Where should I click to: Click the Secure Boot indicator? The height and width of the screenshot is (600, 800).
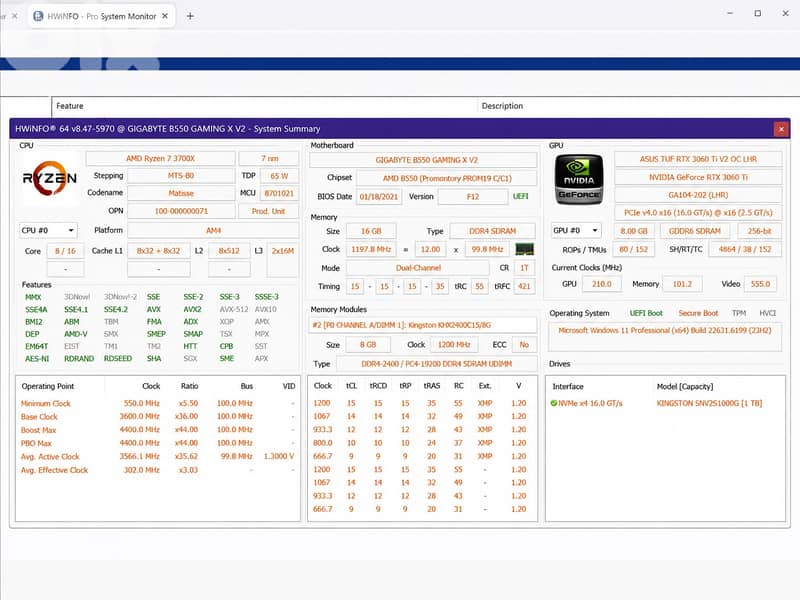698,313
